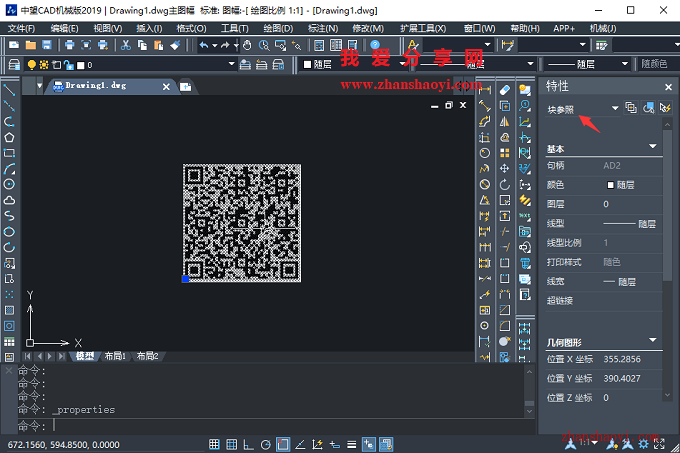Close the 特性 properties panel
680x453 pixels.
tap(668, 87)
